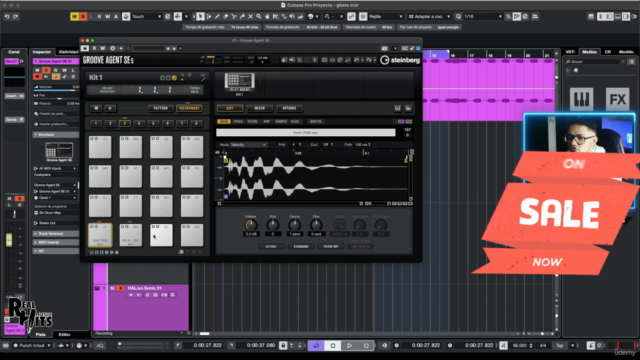Expand the Track Versions section
Screen dimensions: 640x360
coord(56,234)
